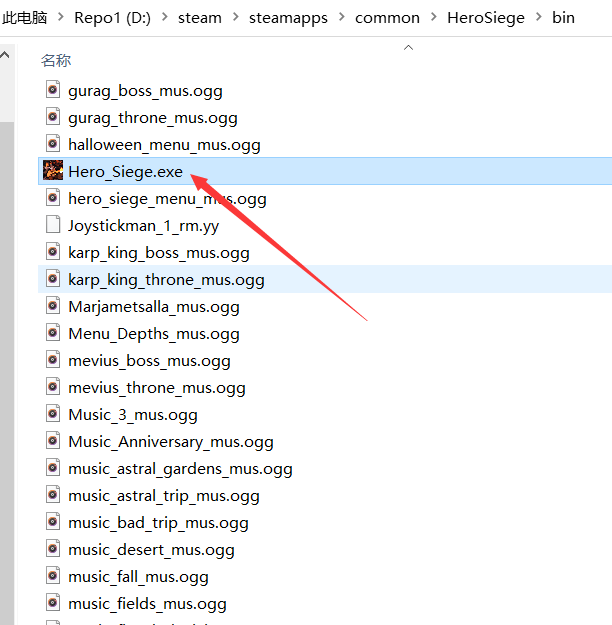Select the file name karp_king_throne_mus.ogg
Screen dimensions: 612x625
[166, 280]
